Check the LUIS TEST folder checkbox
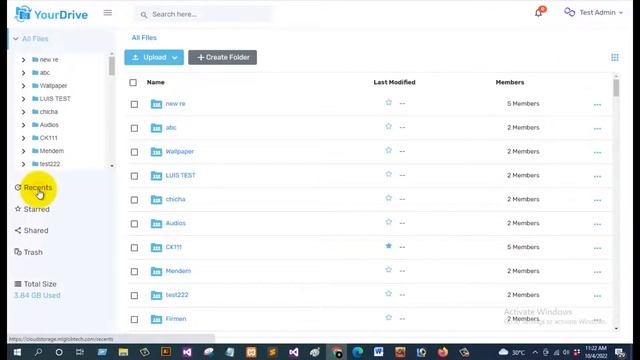Viewport: 640px width, 360px height. pos(134,176)
